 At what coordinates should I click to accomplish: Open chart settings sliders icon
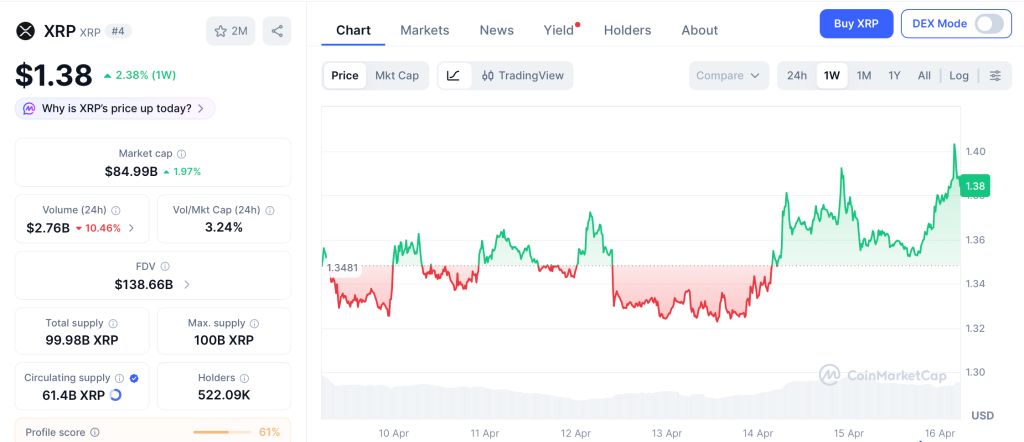pyautogui.click(x=995, y=75)
